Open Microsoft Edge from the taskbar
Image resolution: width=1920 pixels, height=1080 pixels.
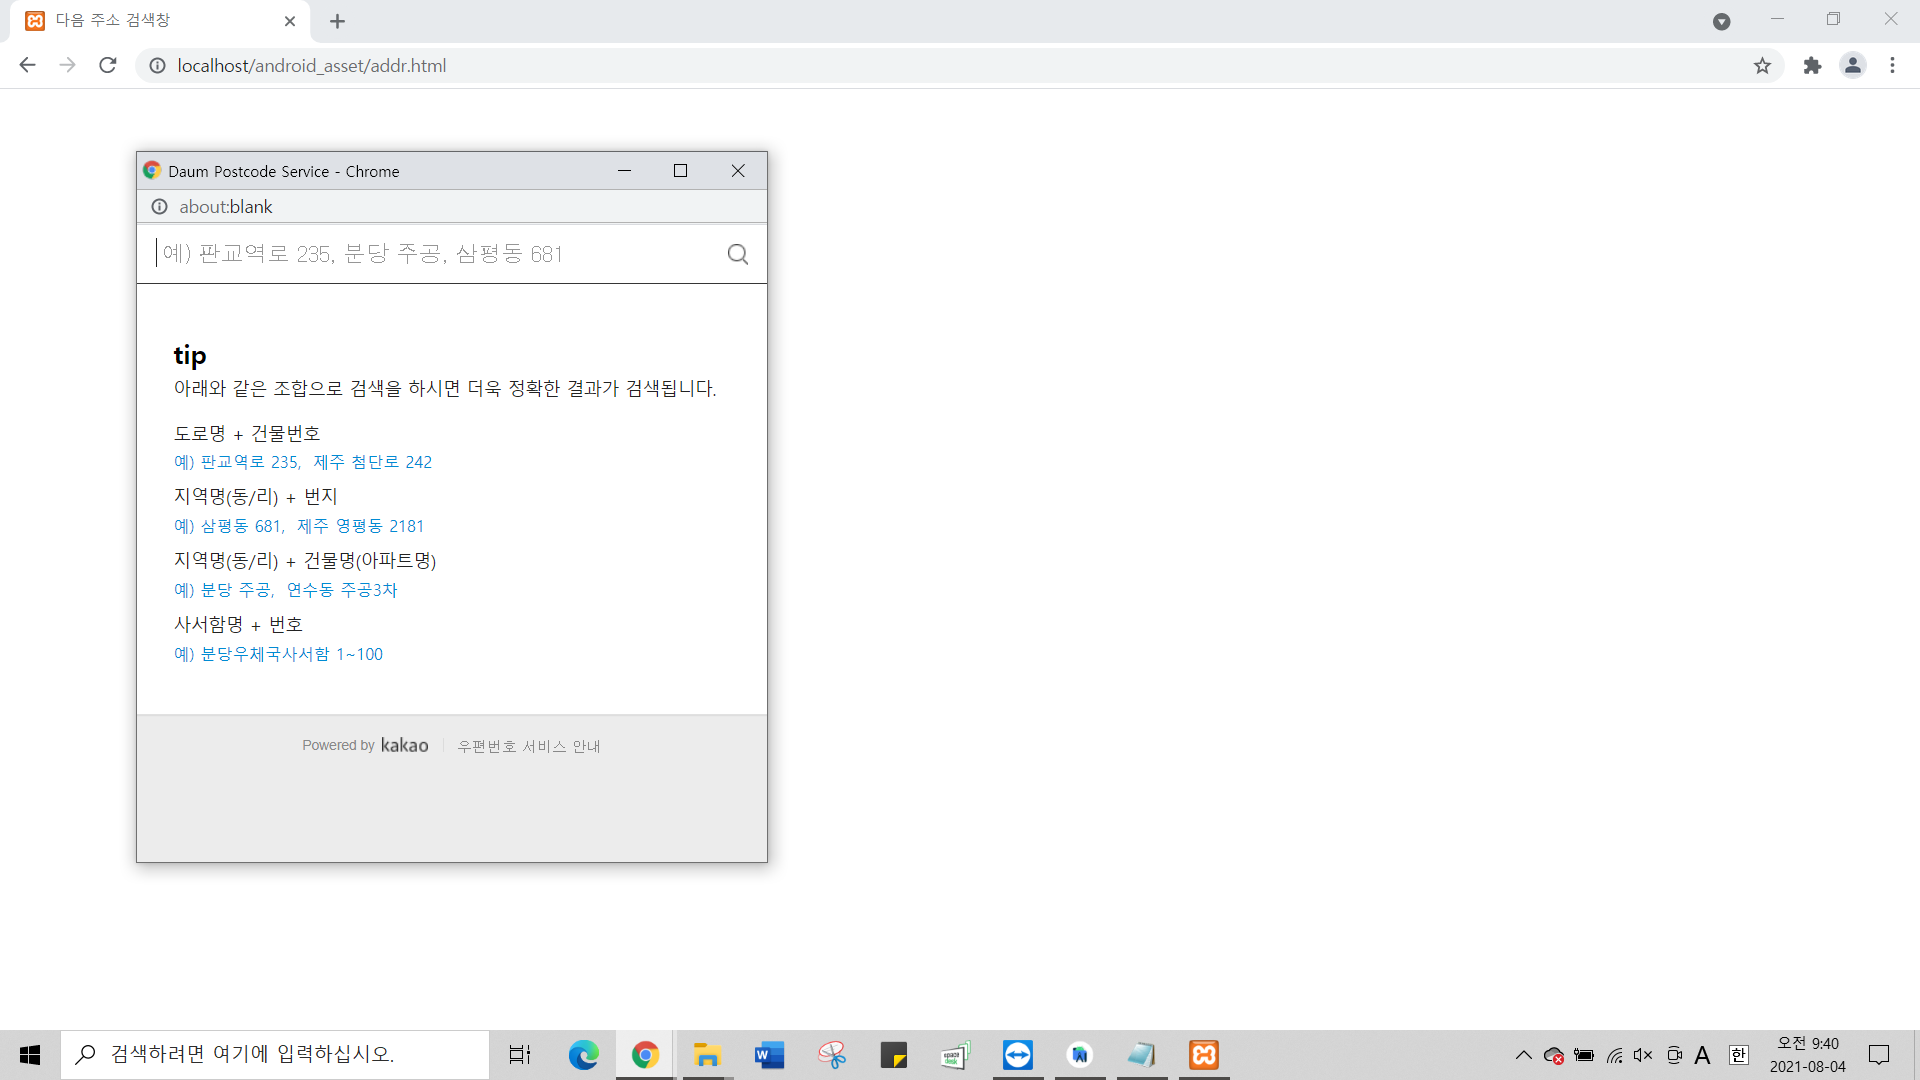pyautogui.click(x=583, y=1055)
